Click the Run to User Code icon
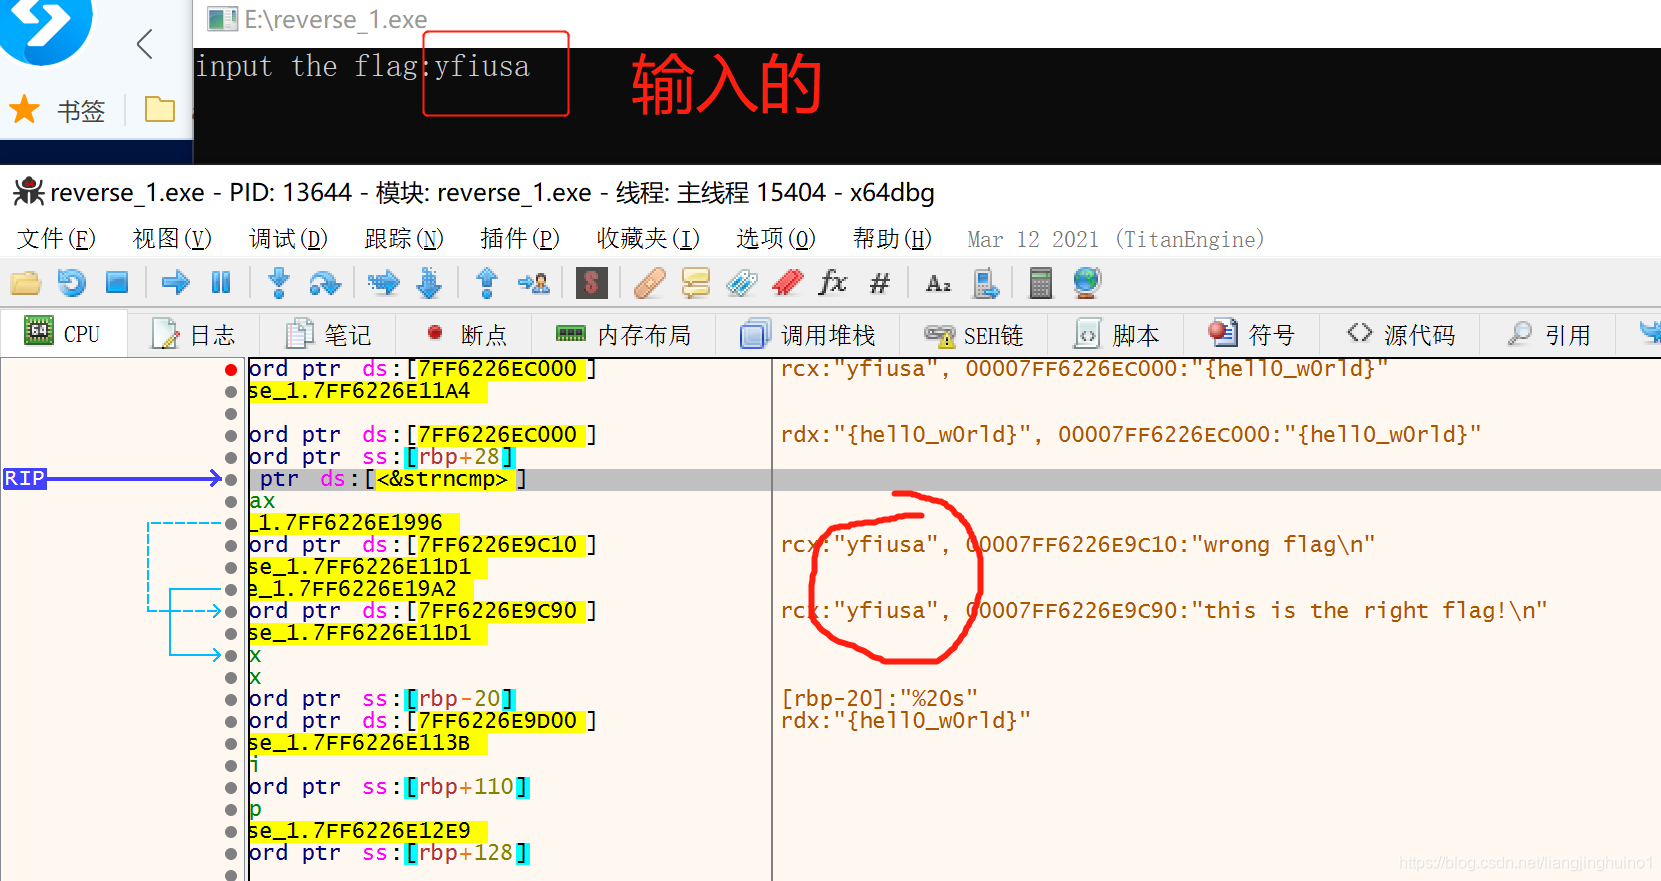The height and width of the screenshot is (881, 1661). (533, 283)
